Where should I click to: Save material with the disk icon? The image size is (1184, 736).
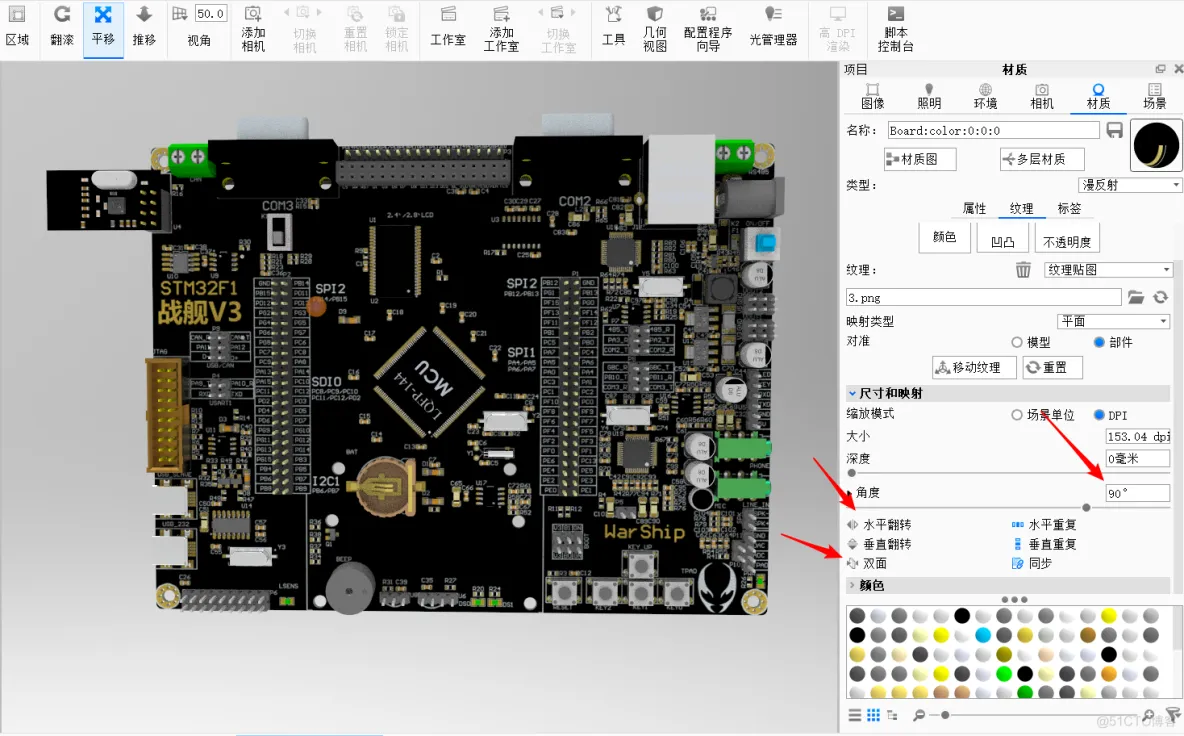1115,130
